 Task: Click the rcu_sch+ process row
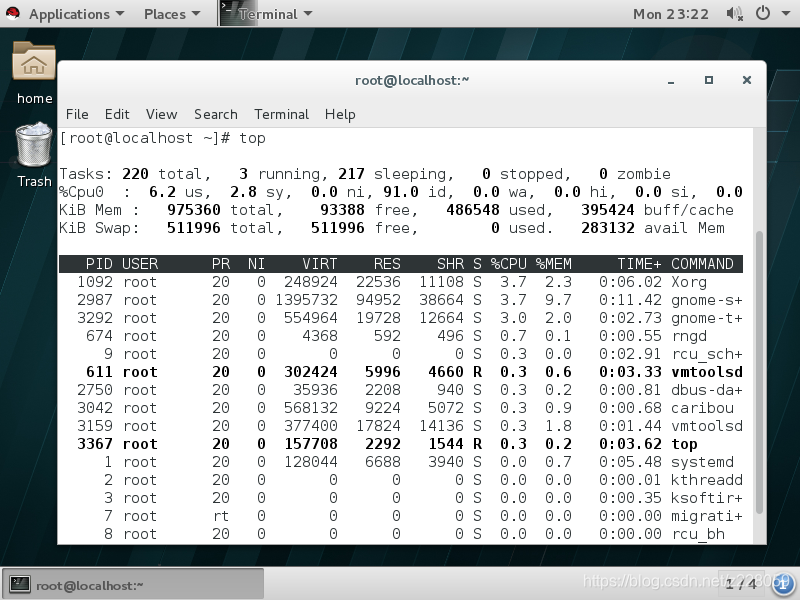(x=401, y=354)
